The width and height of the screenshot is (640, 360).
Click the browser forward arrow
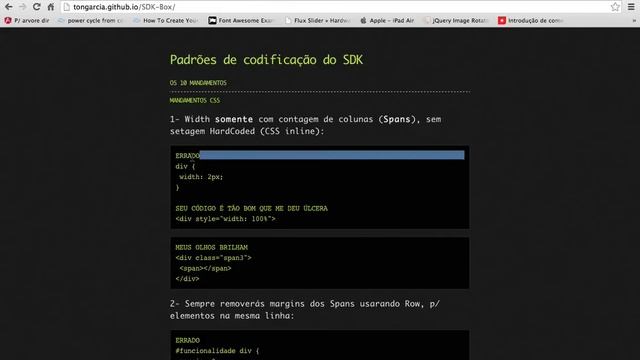tap(22, 7)
